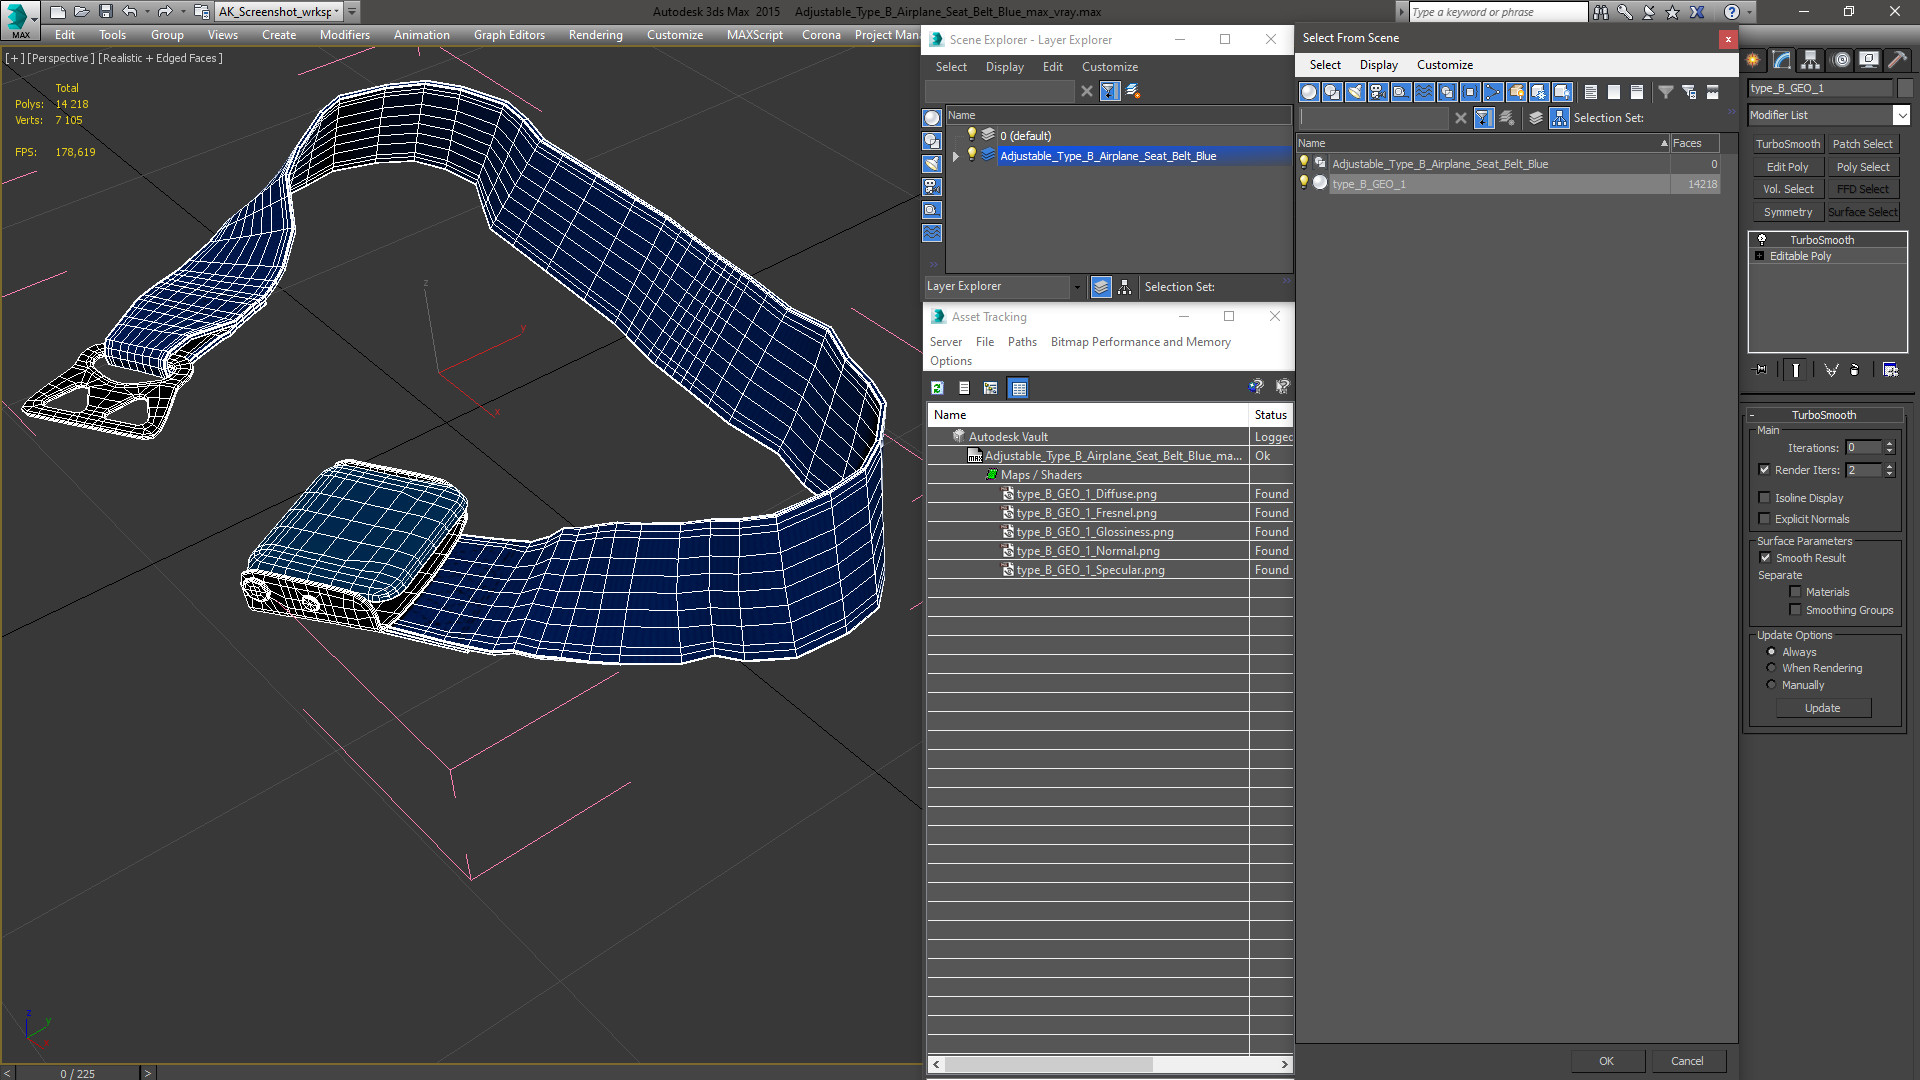The width and height of the screenshot is (1920, 1080).
Task: Click Undo arrow in quick access toolbar
Action: click(129, 12)
